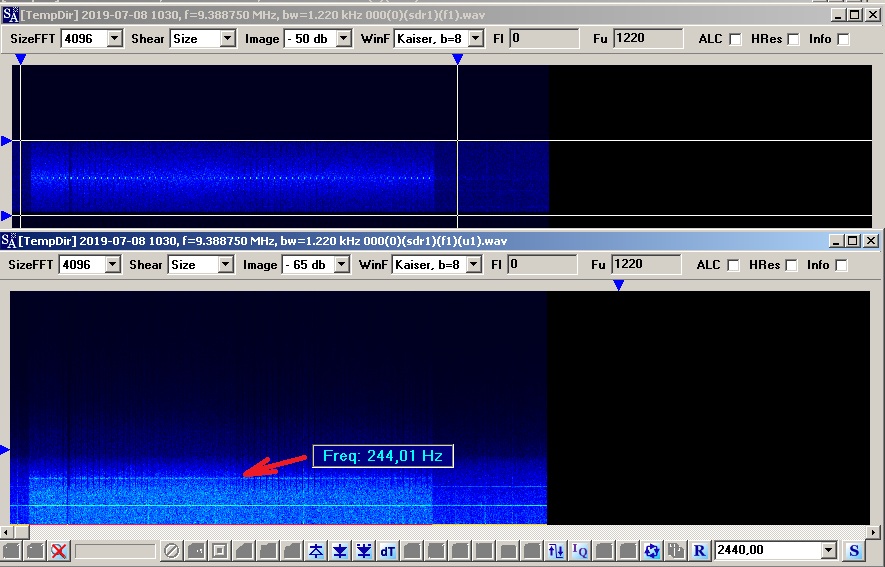Click the circular blue arrows icon

tap(652, 551)
